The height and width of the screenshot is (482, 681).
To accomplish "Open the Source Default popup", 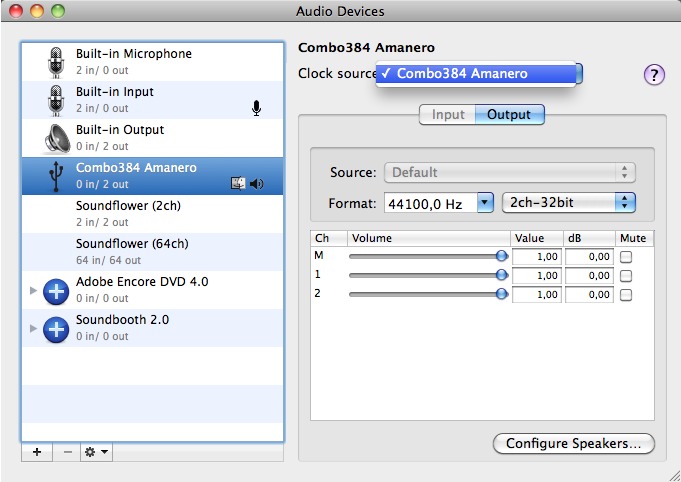I will click(510, 172).
